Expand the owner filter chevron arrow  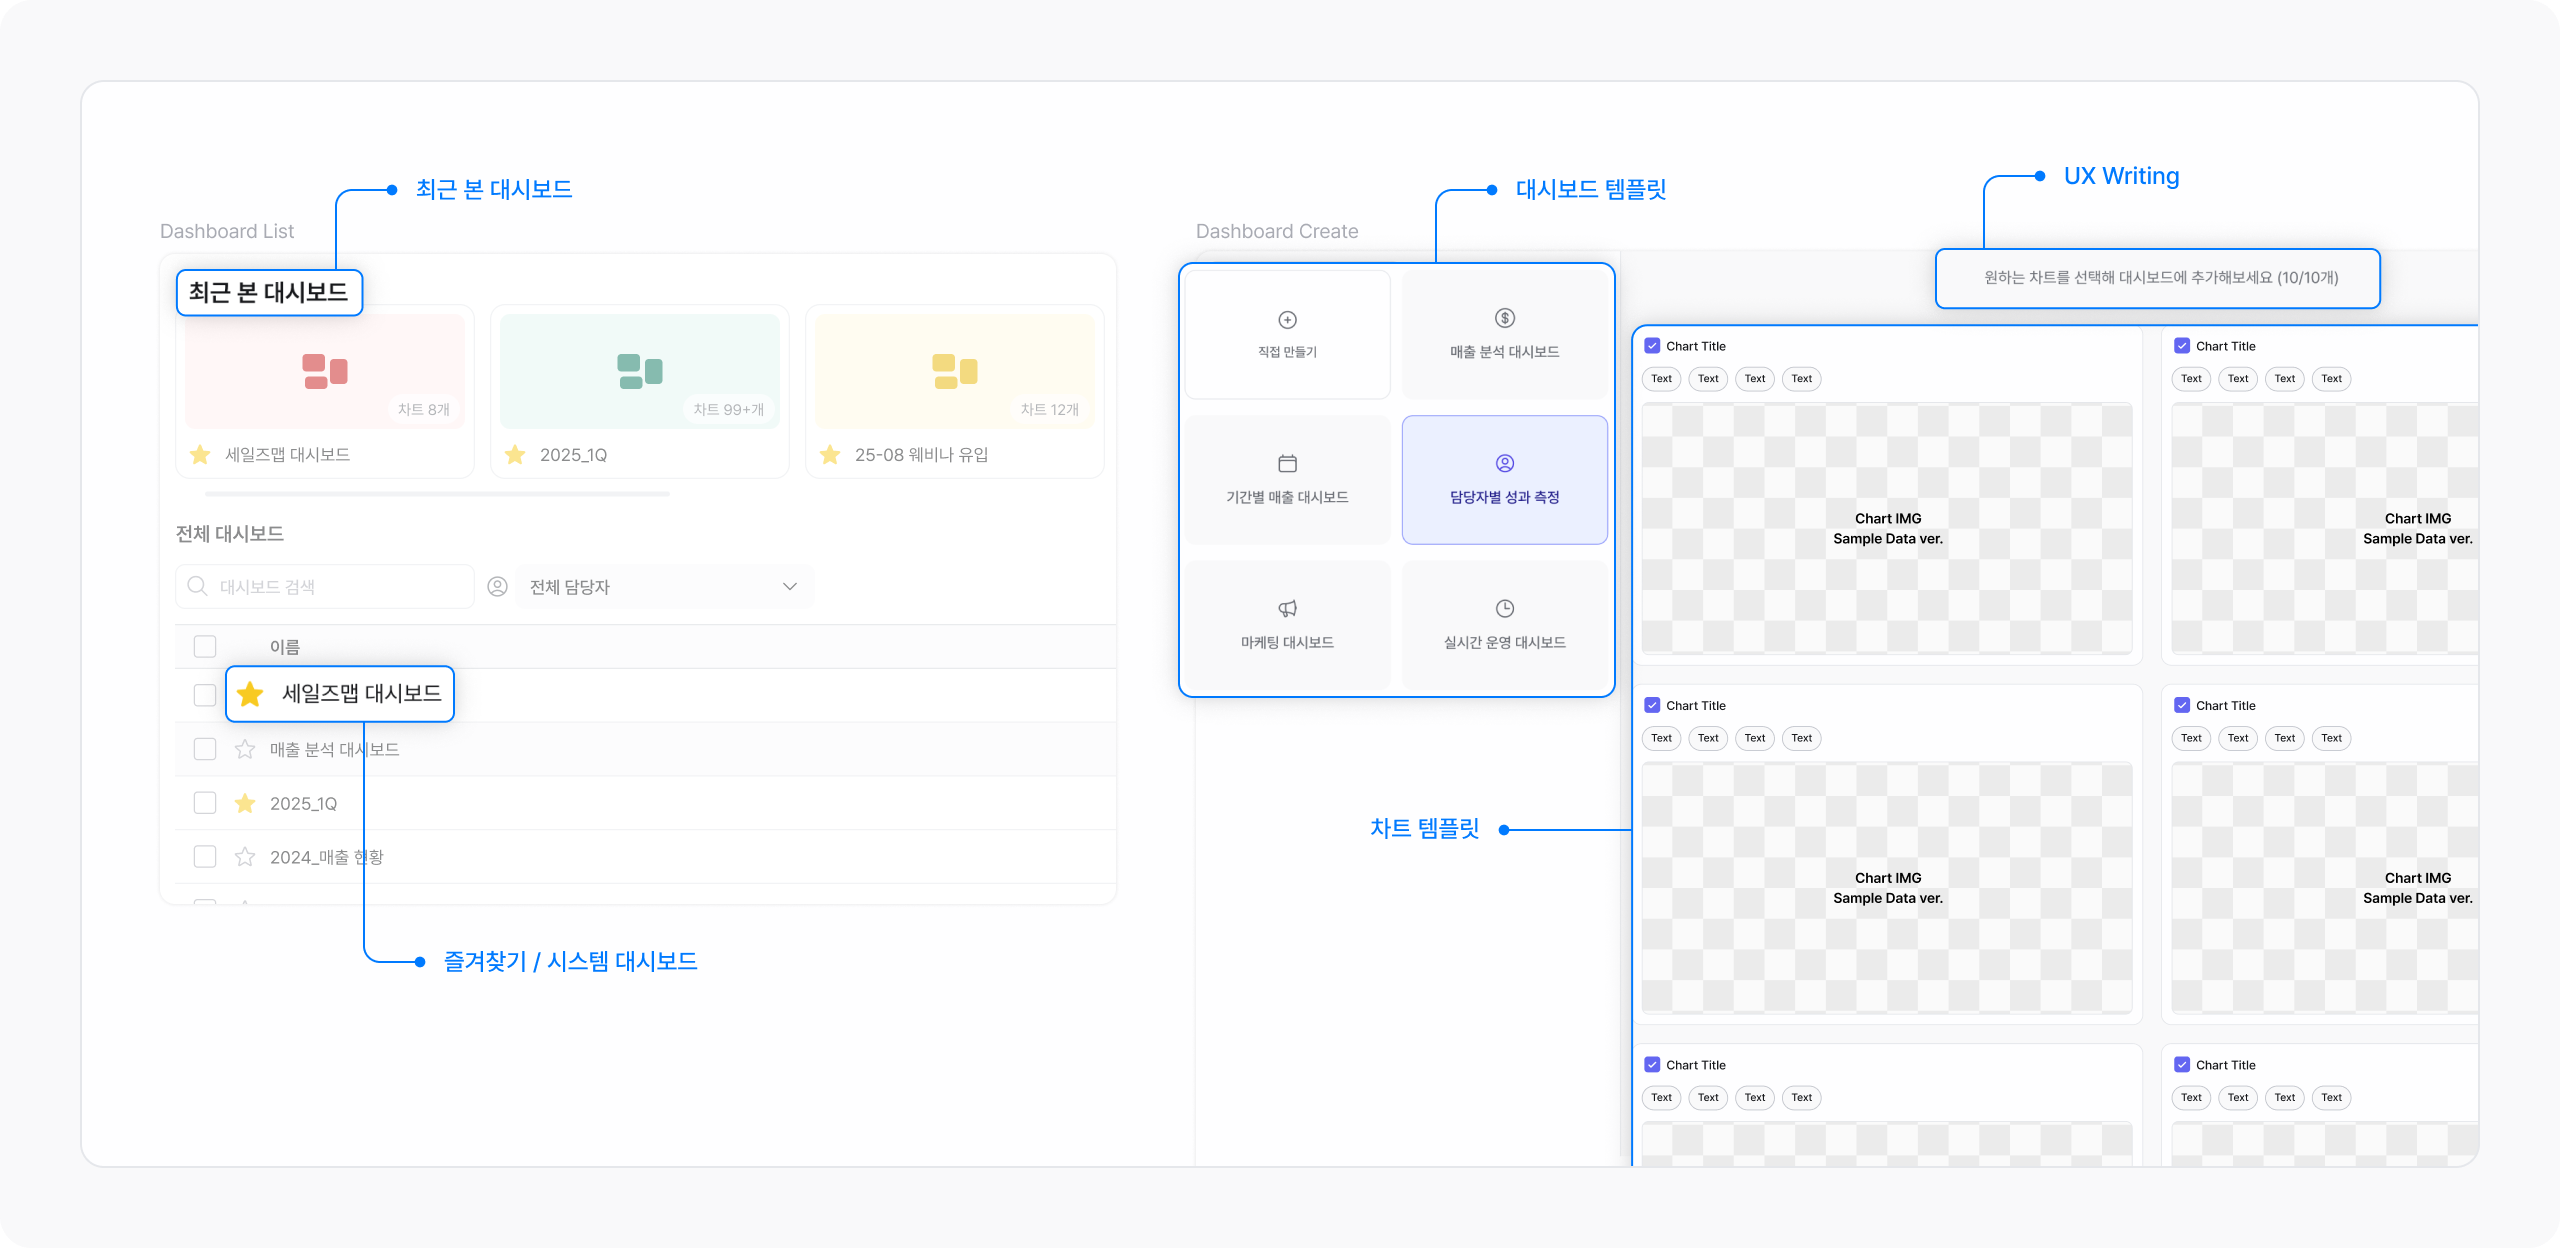(x=790, y=587)
